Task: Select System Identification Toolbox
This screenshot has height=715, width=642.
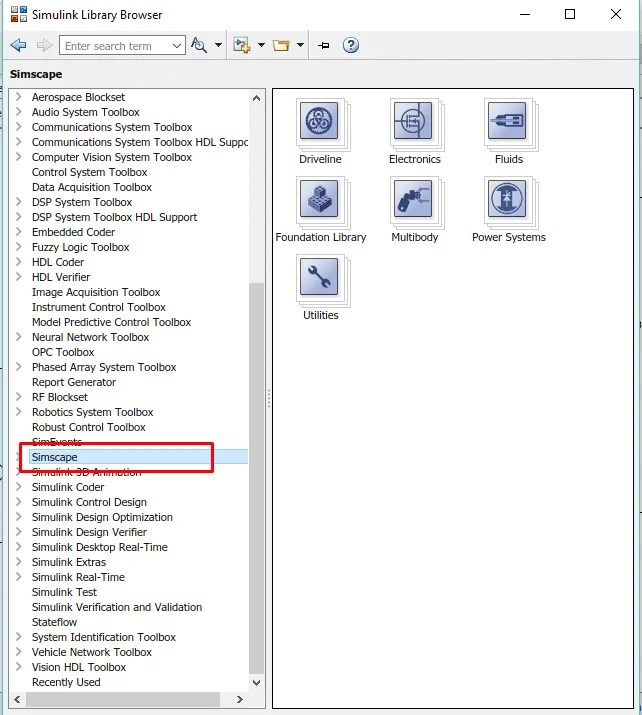Action: coord(104,637)
